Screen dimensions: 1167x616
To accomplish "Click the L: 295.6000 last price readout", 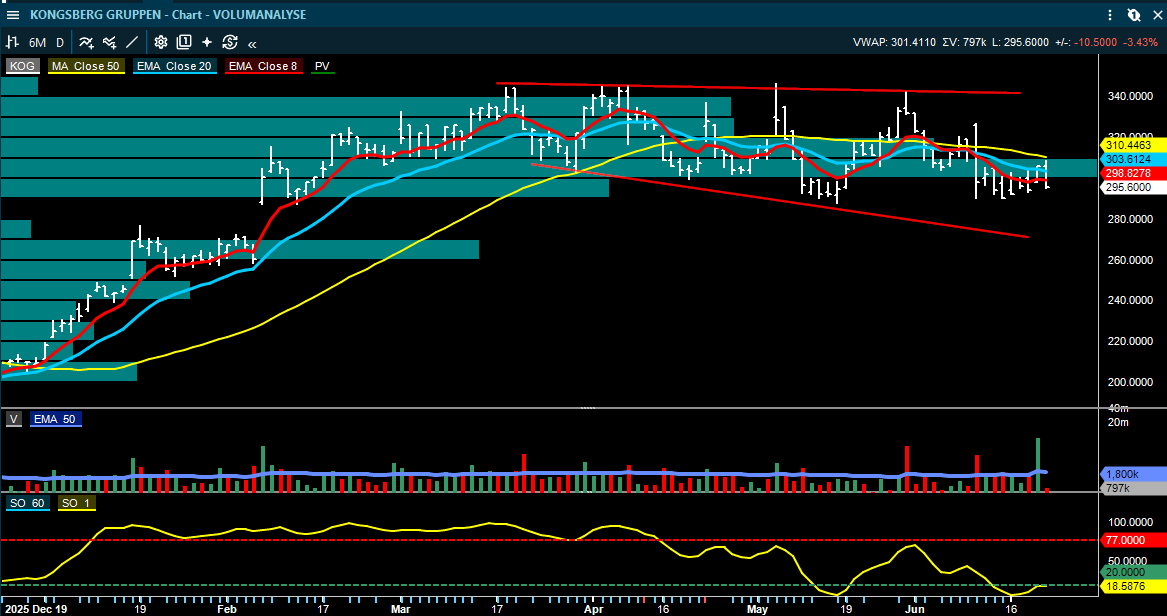I will [x=1021, y=42].
